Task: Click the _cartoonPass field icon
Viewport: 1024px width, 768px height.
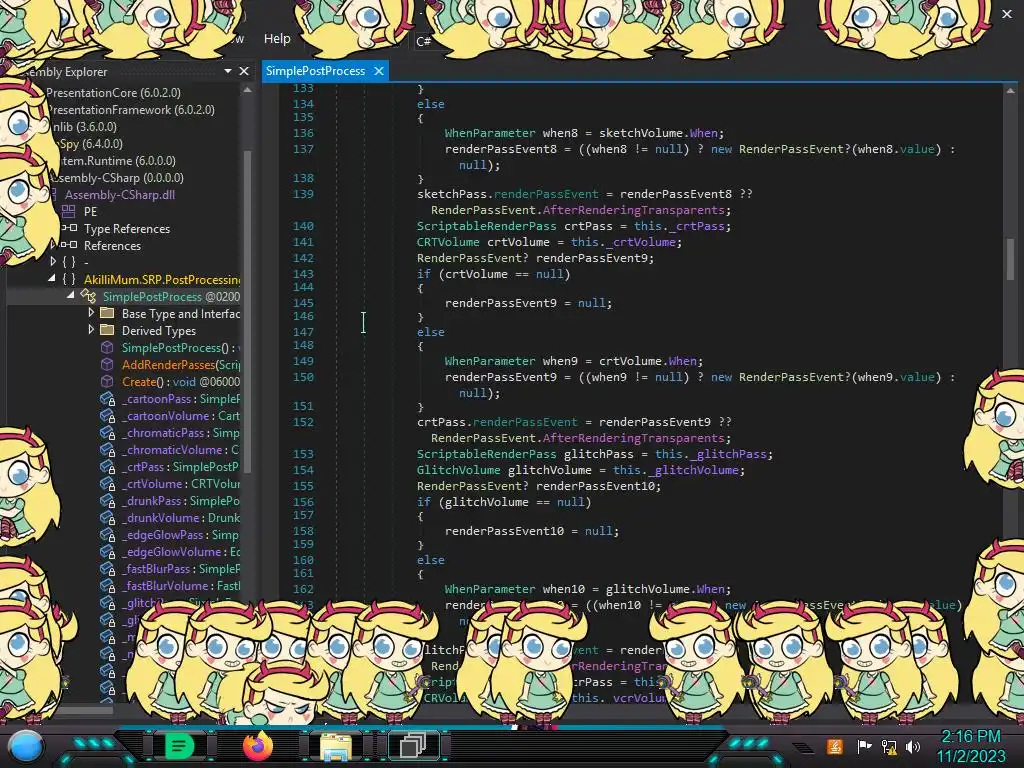Action: click(x=108, y=398)
